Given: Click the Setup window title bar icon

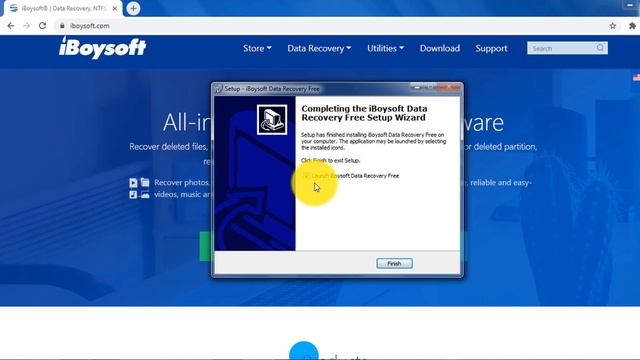Looking at the screenshot, I should pos(218,89).
